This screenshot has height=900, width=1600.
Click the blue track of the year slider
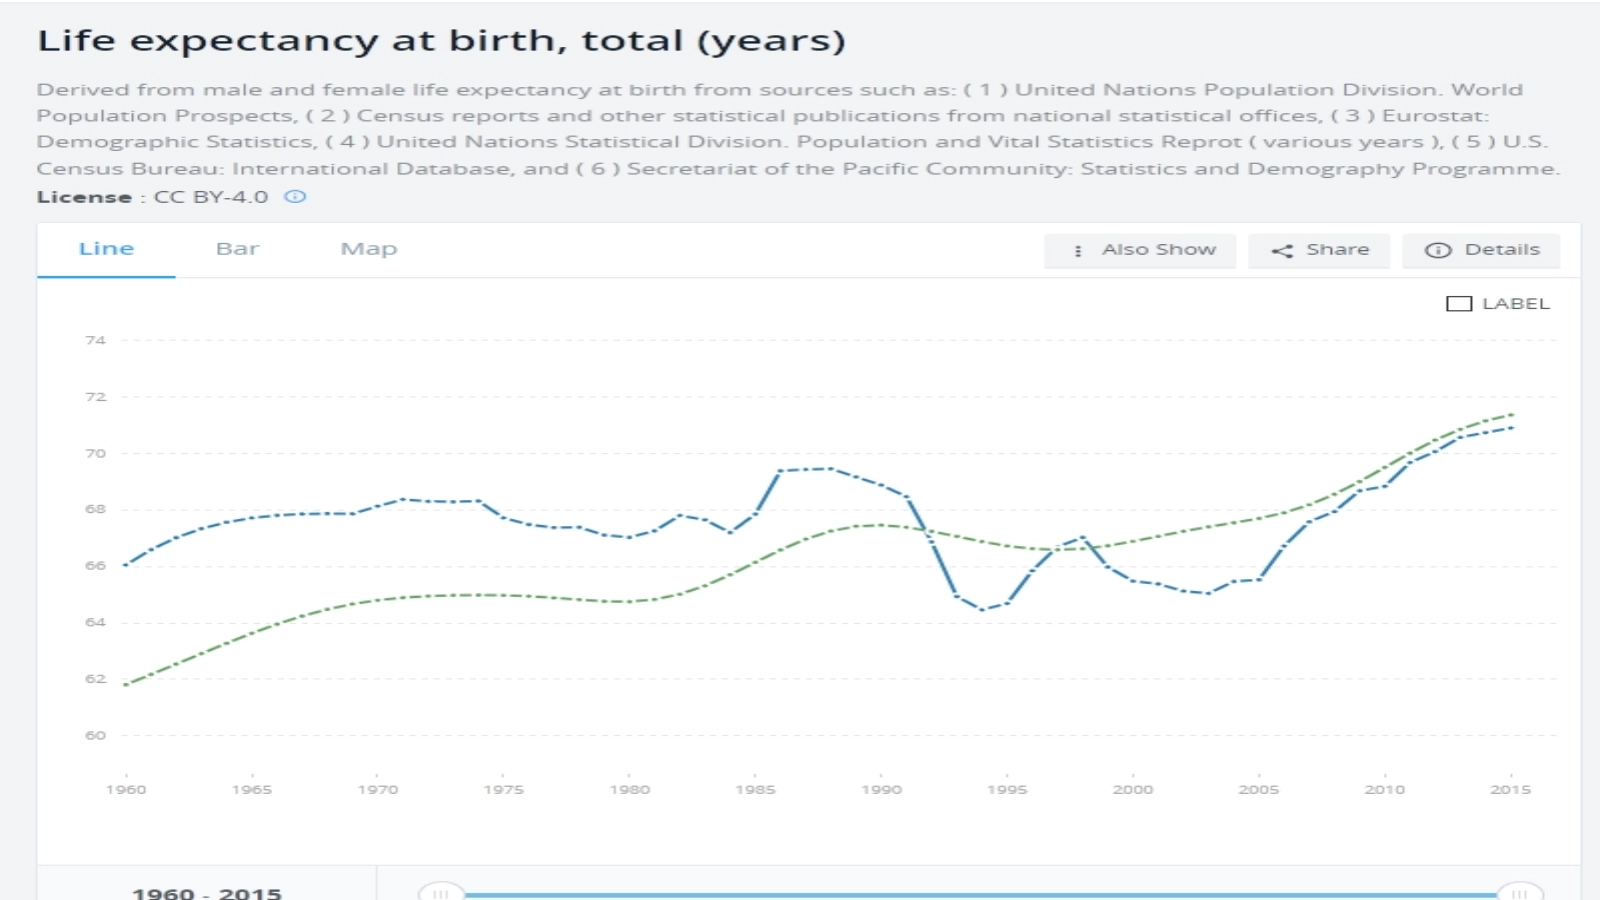point(980,894)
